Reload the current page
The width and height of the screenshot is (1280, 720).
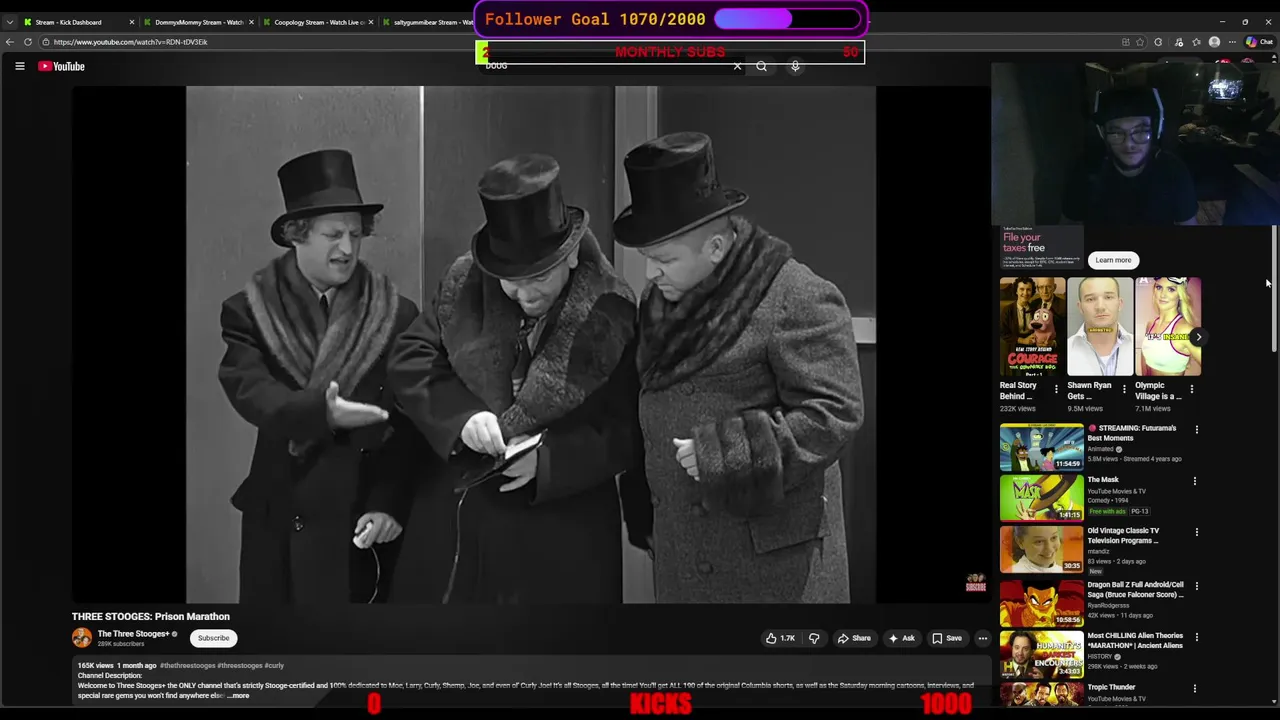coord(28,42)
